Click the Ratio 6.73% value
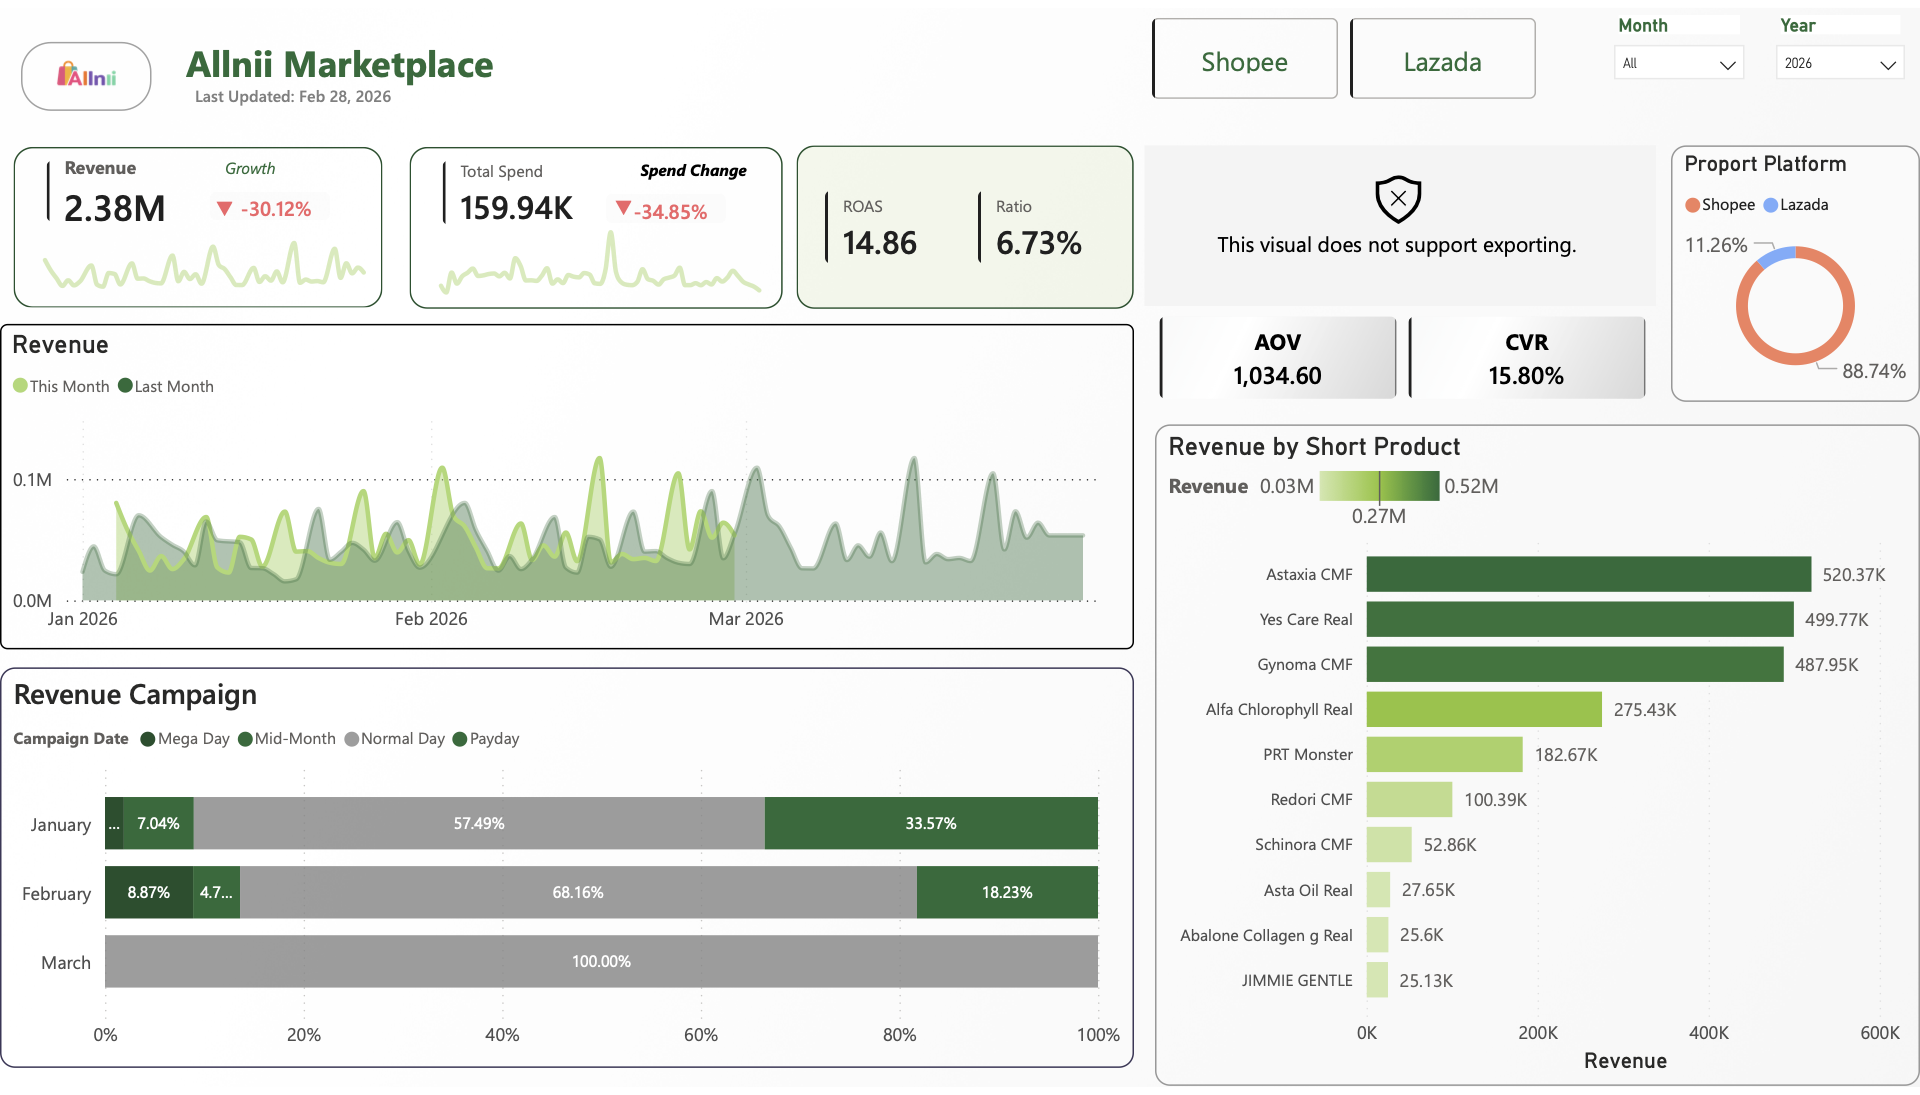 pos(1039,243)
